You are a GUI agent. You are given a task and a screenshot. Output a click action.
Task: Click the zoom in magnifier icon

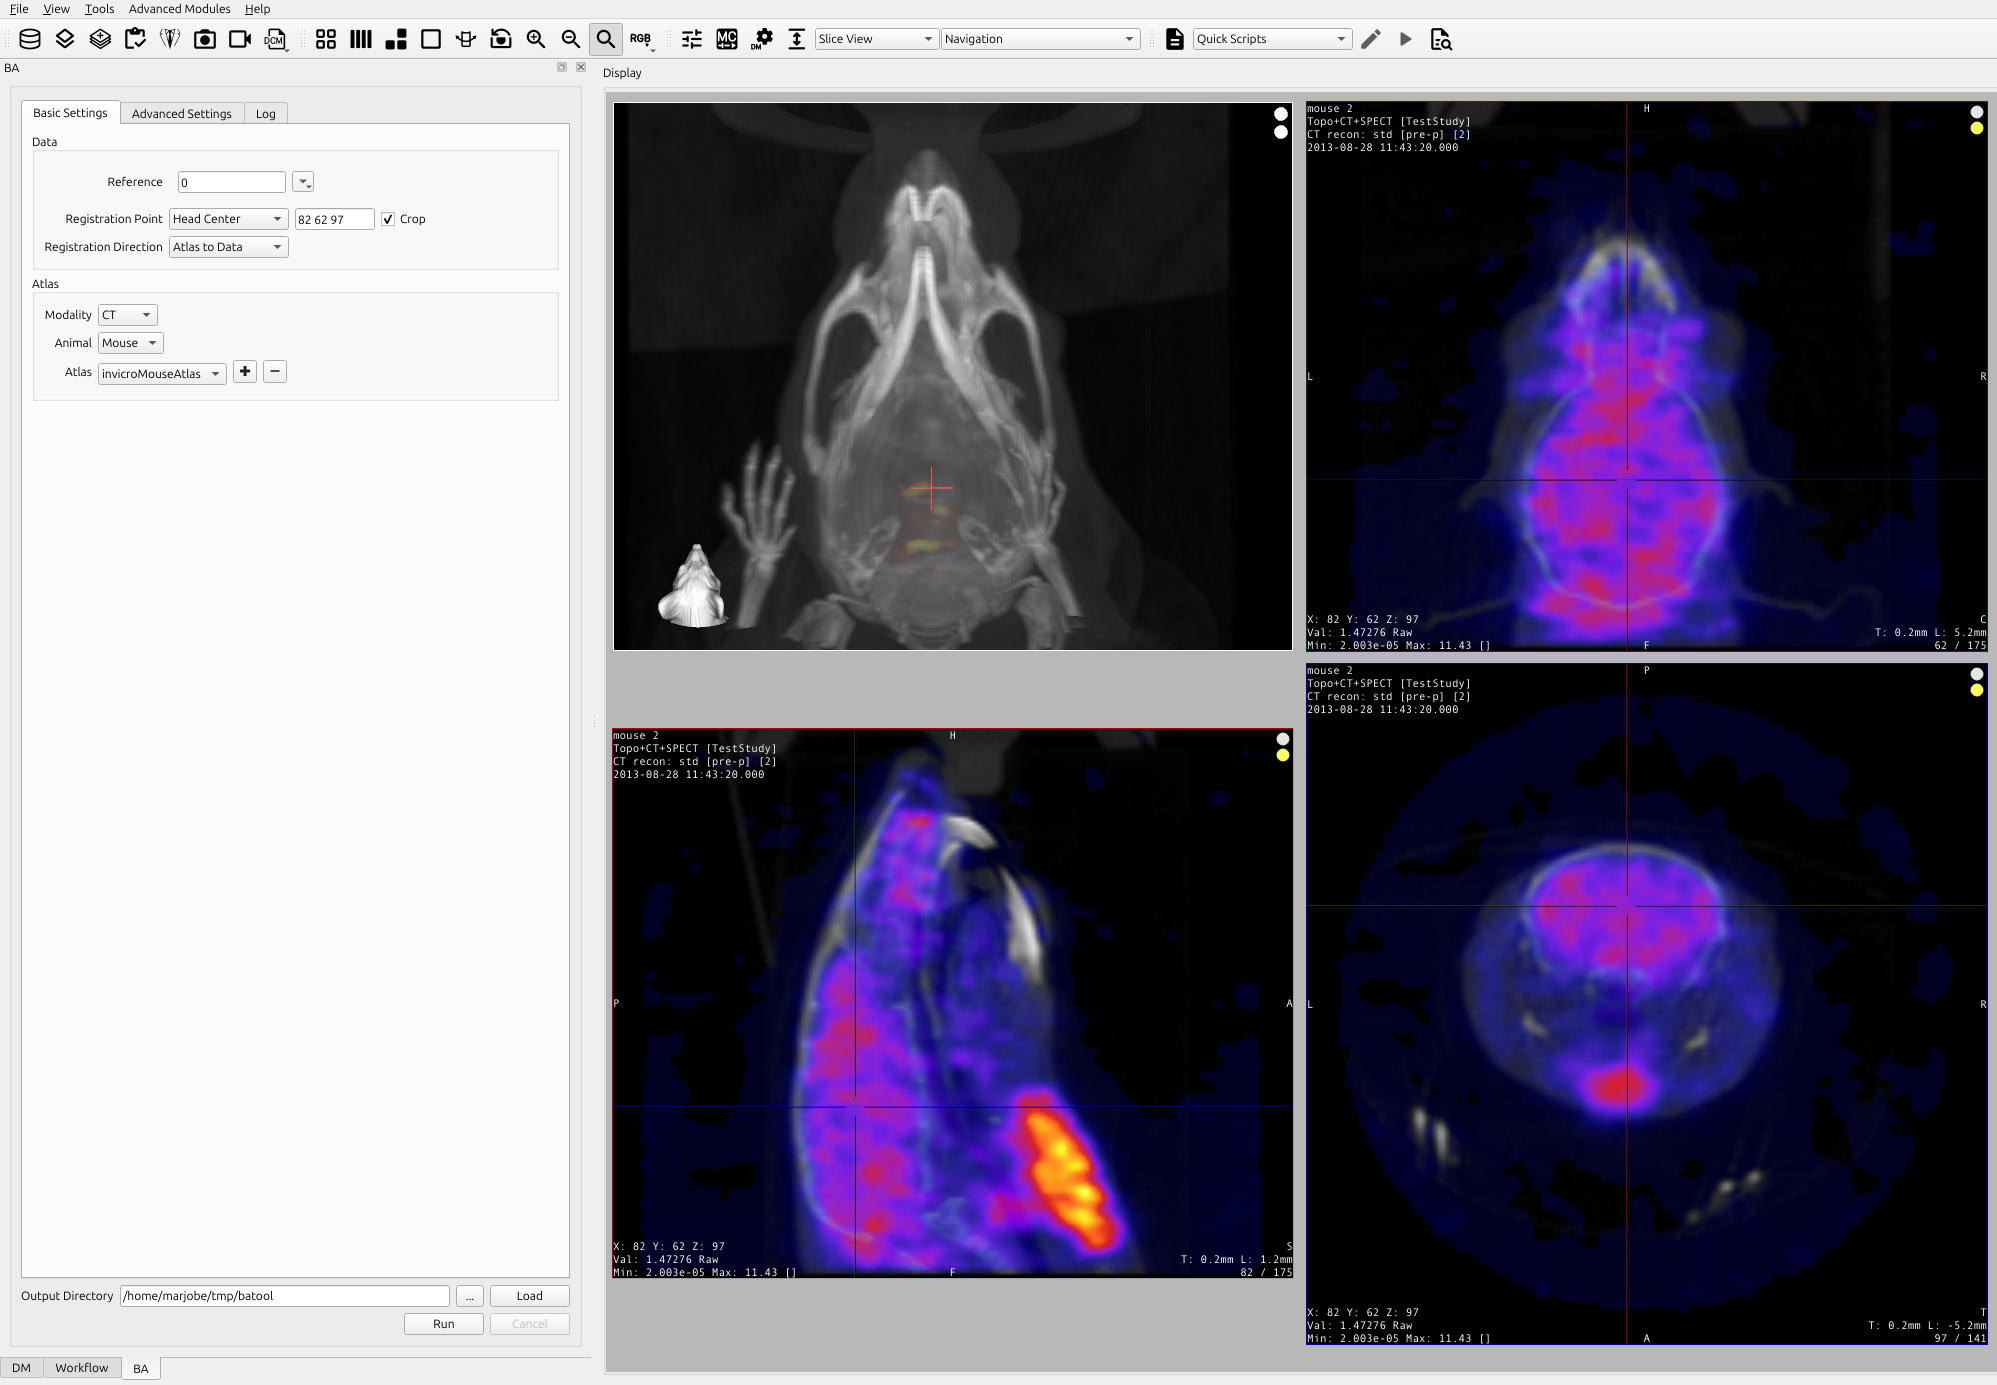tap(536, 39)
